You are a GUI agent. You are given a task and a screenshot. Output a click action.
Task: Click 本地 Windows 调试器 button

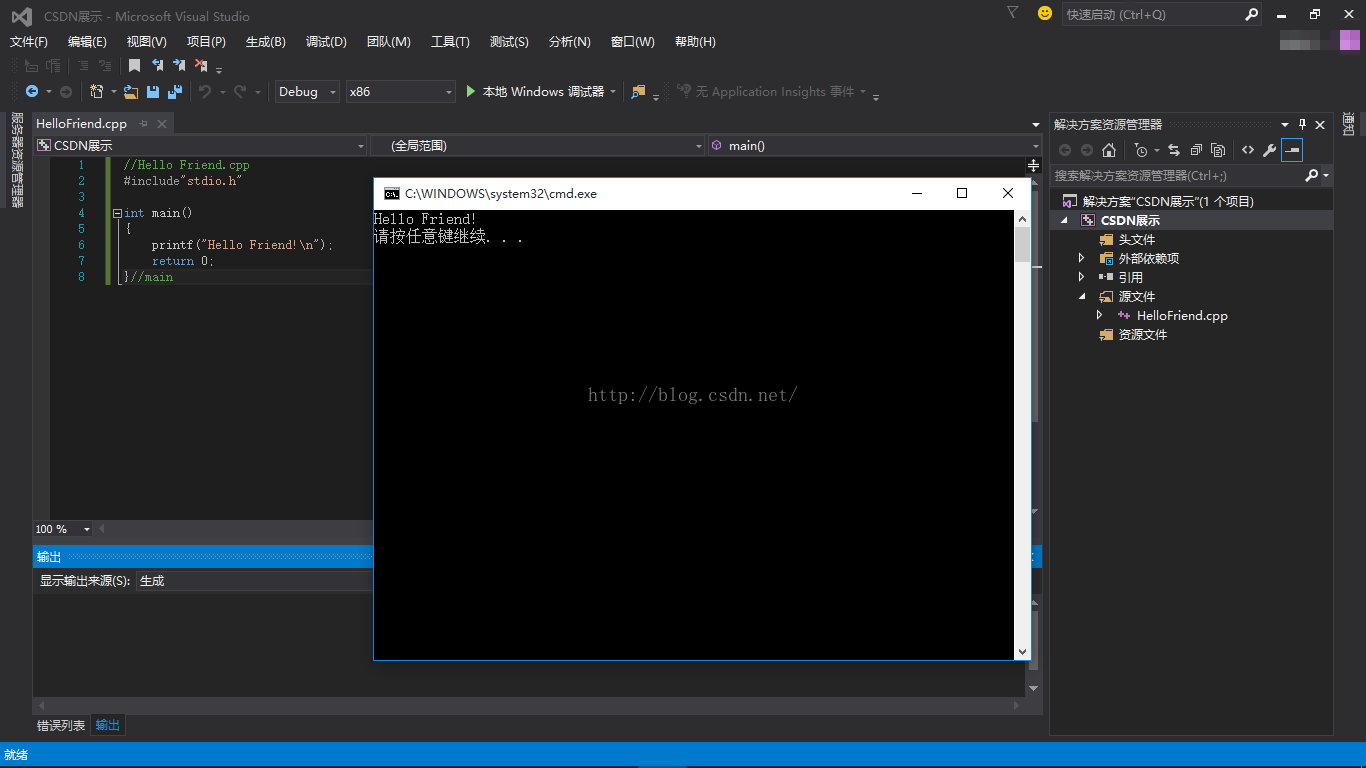tap(534, 91)
